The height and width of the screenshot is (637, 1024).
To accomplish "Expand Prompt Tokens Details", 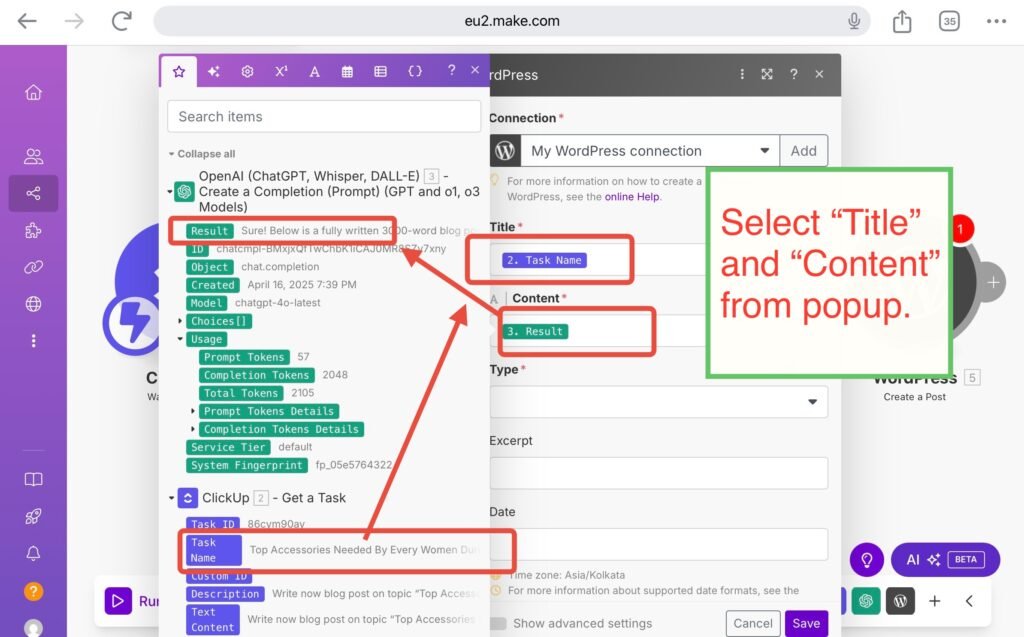I will 193,412.
